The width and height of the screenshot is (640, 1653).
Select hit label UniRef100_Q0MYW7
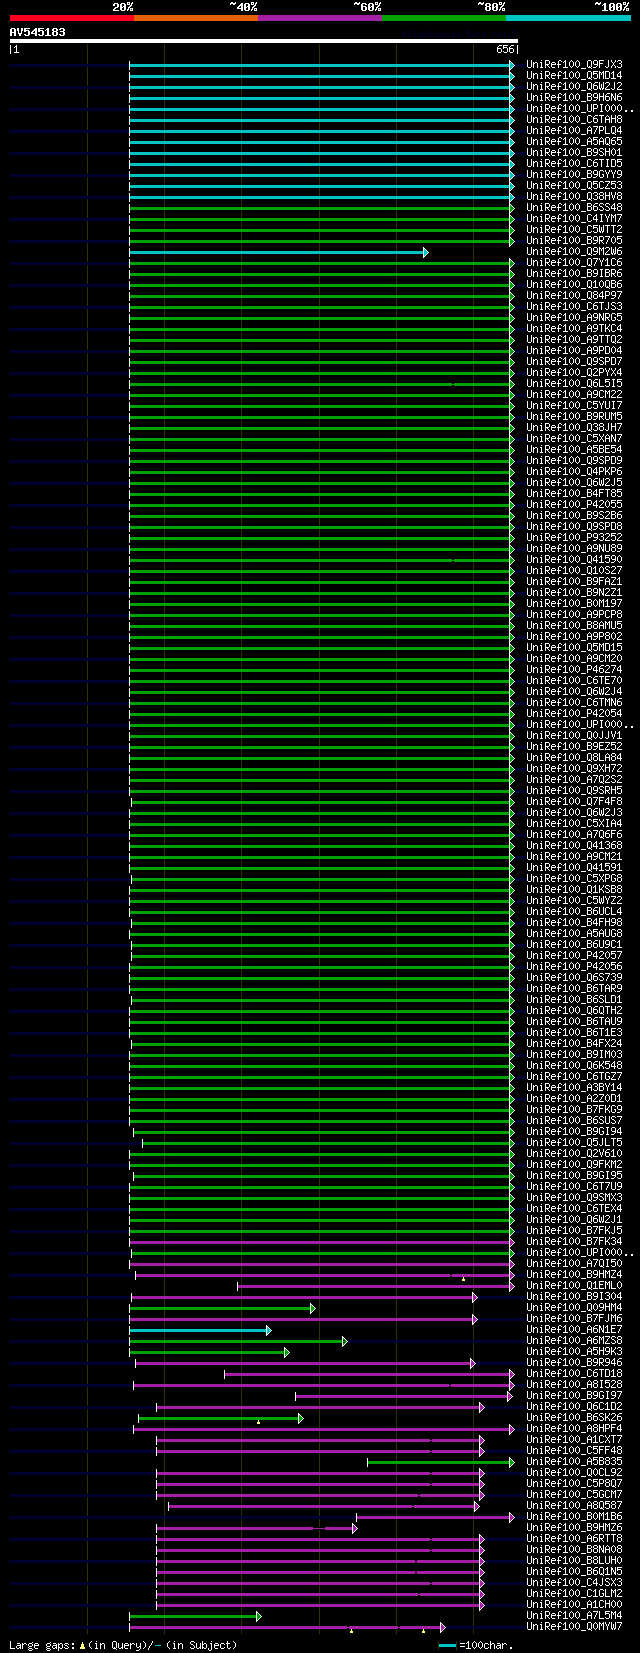[574, 1626]
